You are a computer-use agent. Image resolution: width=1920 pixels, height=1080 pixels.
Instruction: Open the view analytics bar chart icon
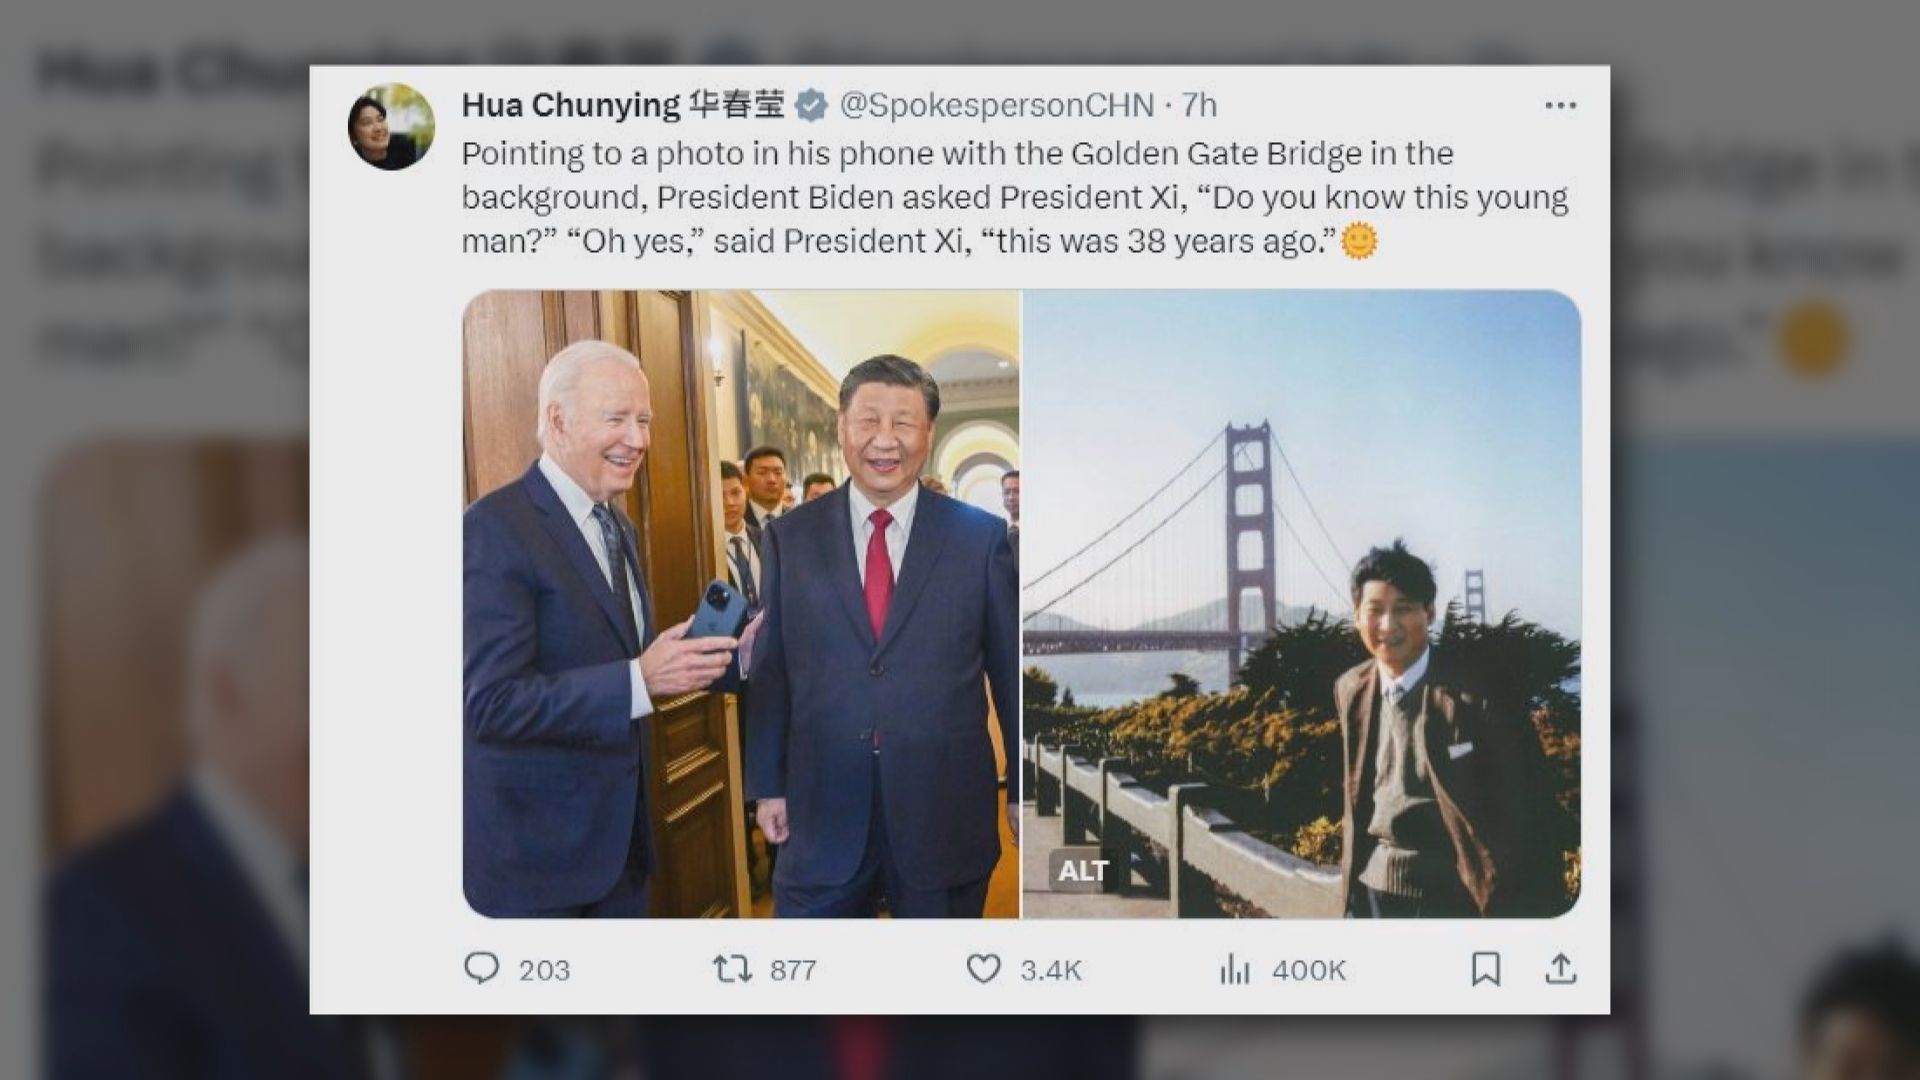[1235, 968]
